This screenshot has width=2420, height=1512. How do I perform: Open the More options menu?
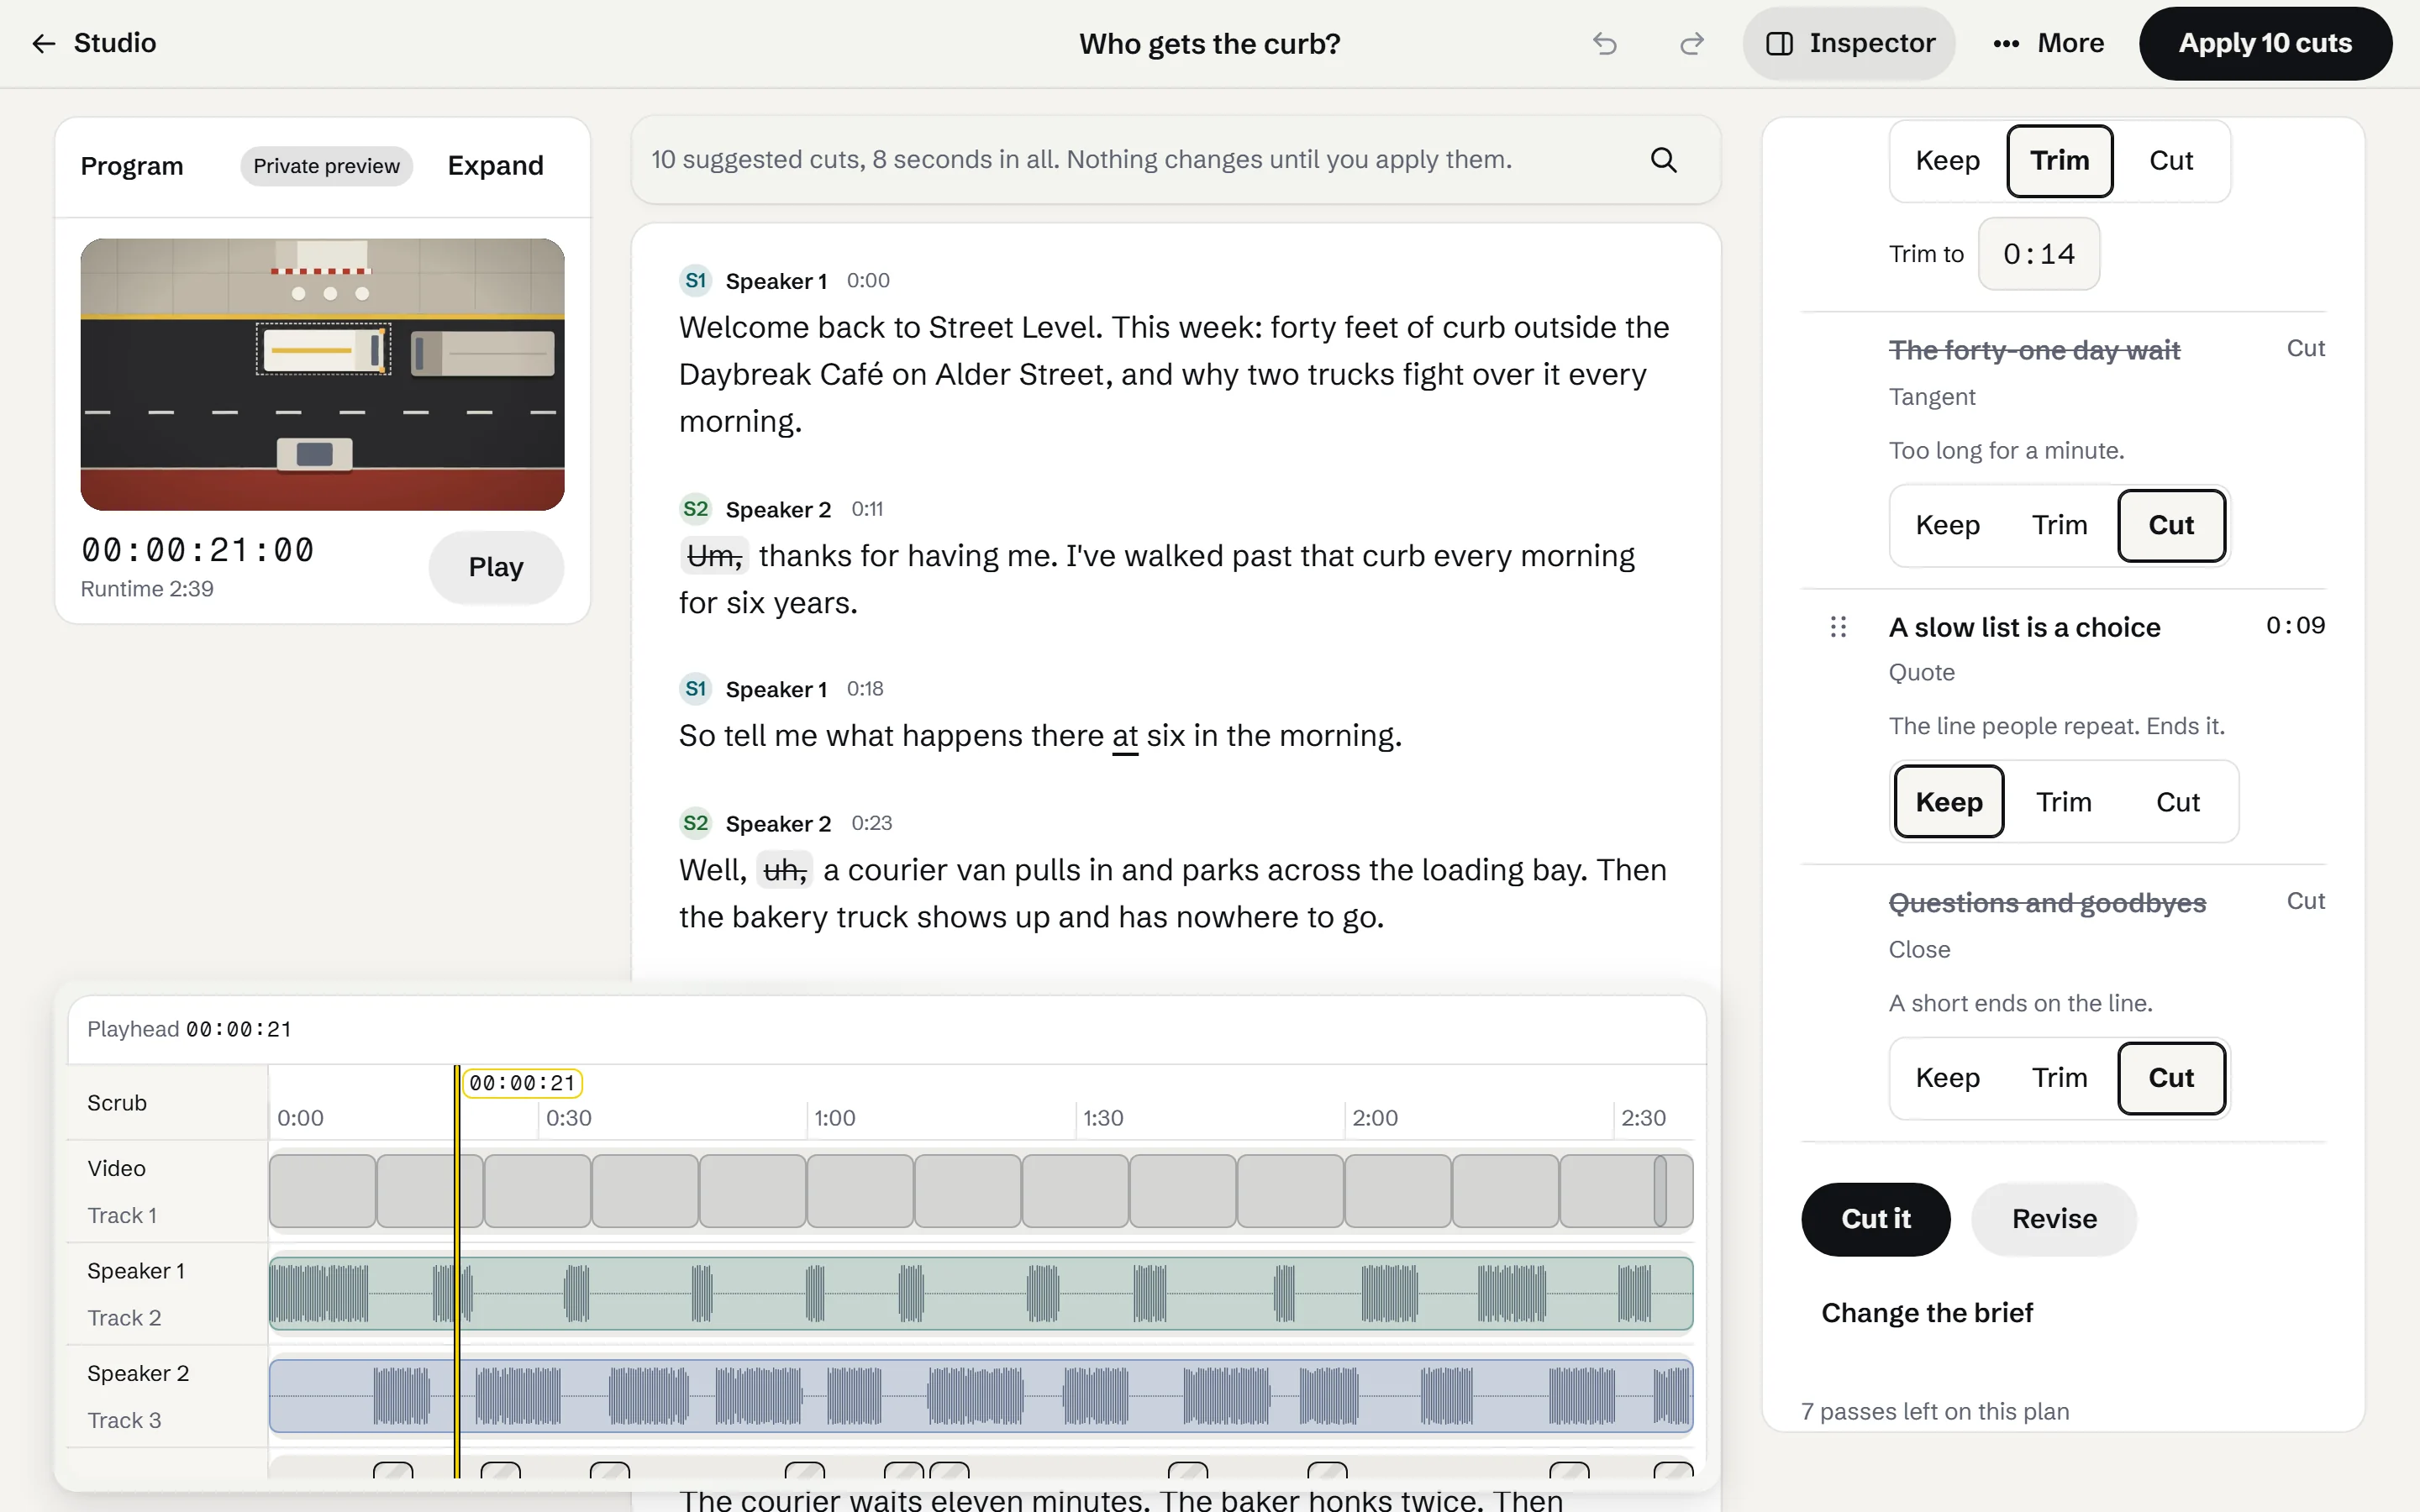(2048, 43)
